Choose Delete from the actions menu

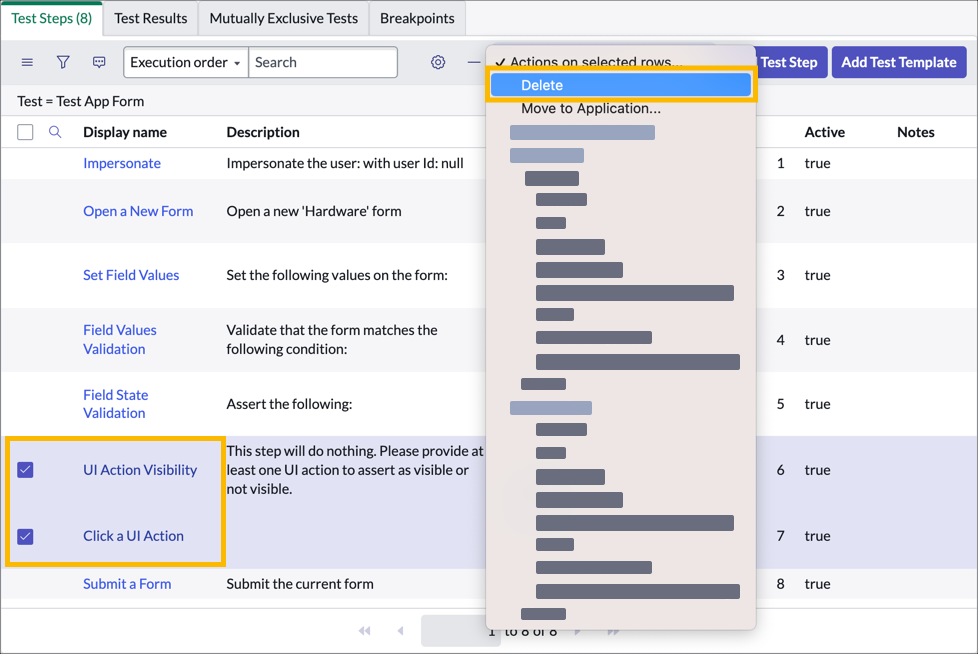click(620, 85)
